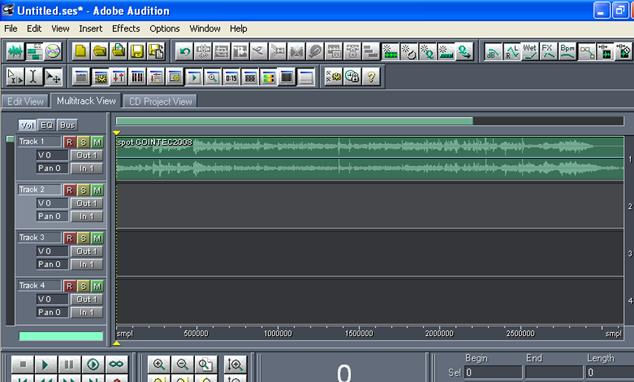The width and height of the screenshot is (634, 382).
Task: Solo Track 1 with S button
Action: click(83, 142)
